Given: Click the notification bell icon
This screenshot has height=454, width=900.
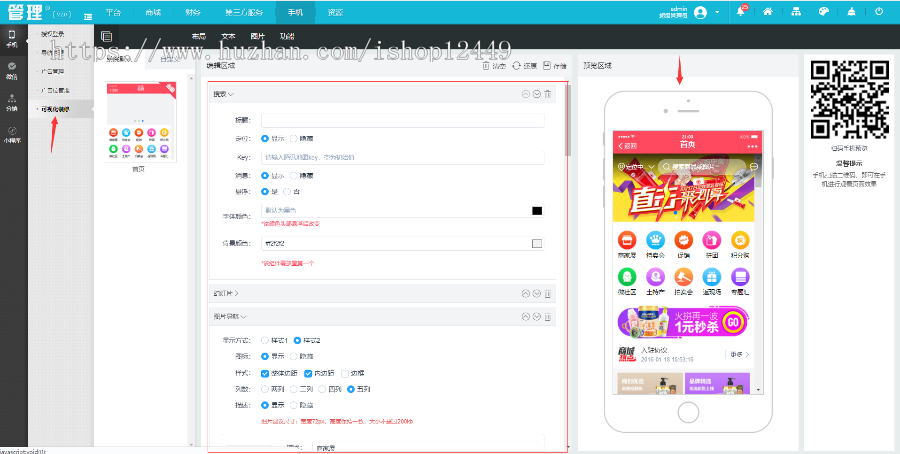Looking at the screenshot, I should coord(741,12).
